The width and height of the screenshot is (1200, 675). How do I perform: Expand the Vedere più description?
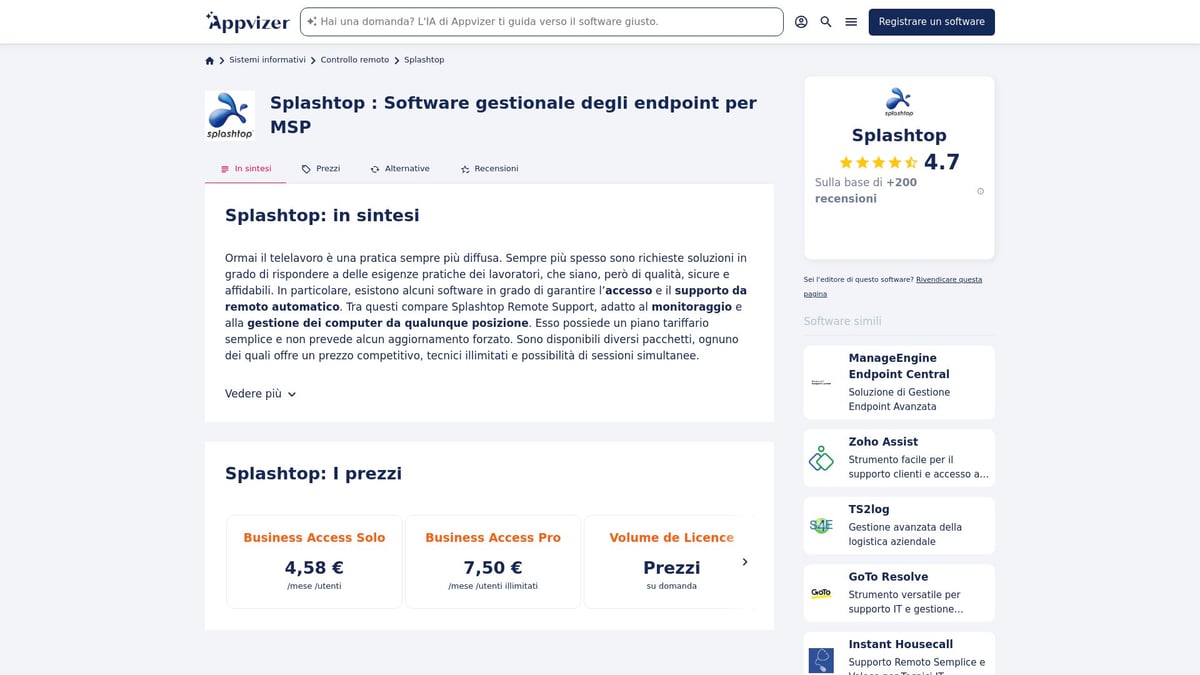(x=258, y=393)
